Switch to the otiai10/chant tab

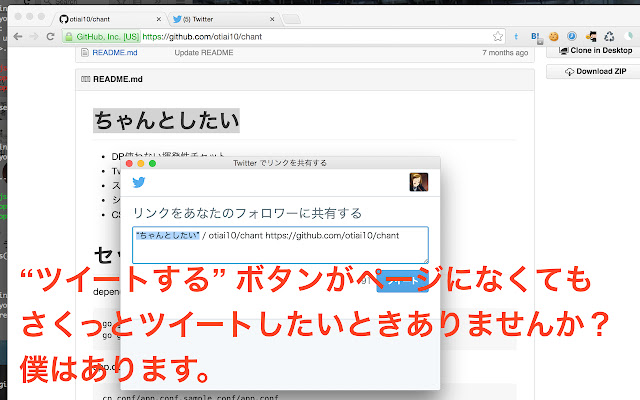tap(110, 19)
